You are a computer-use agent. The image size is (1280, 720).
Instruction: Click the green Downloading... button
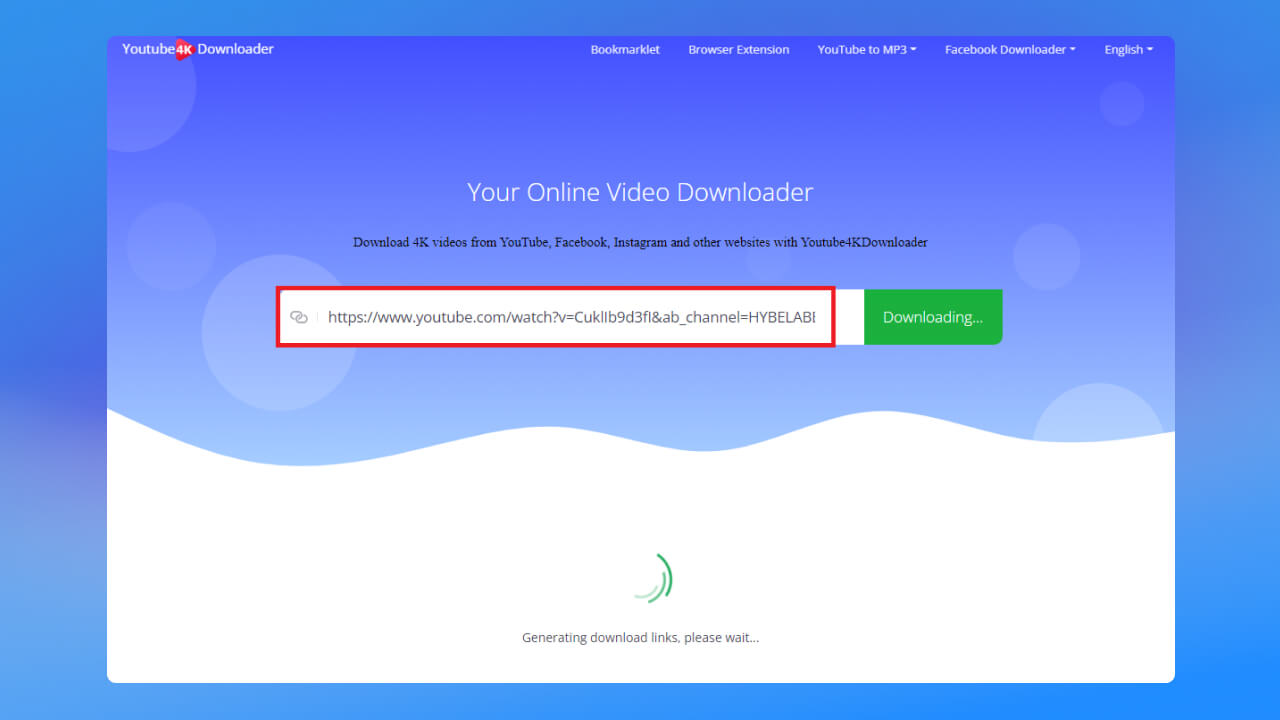[933, 317]
